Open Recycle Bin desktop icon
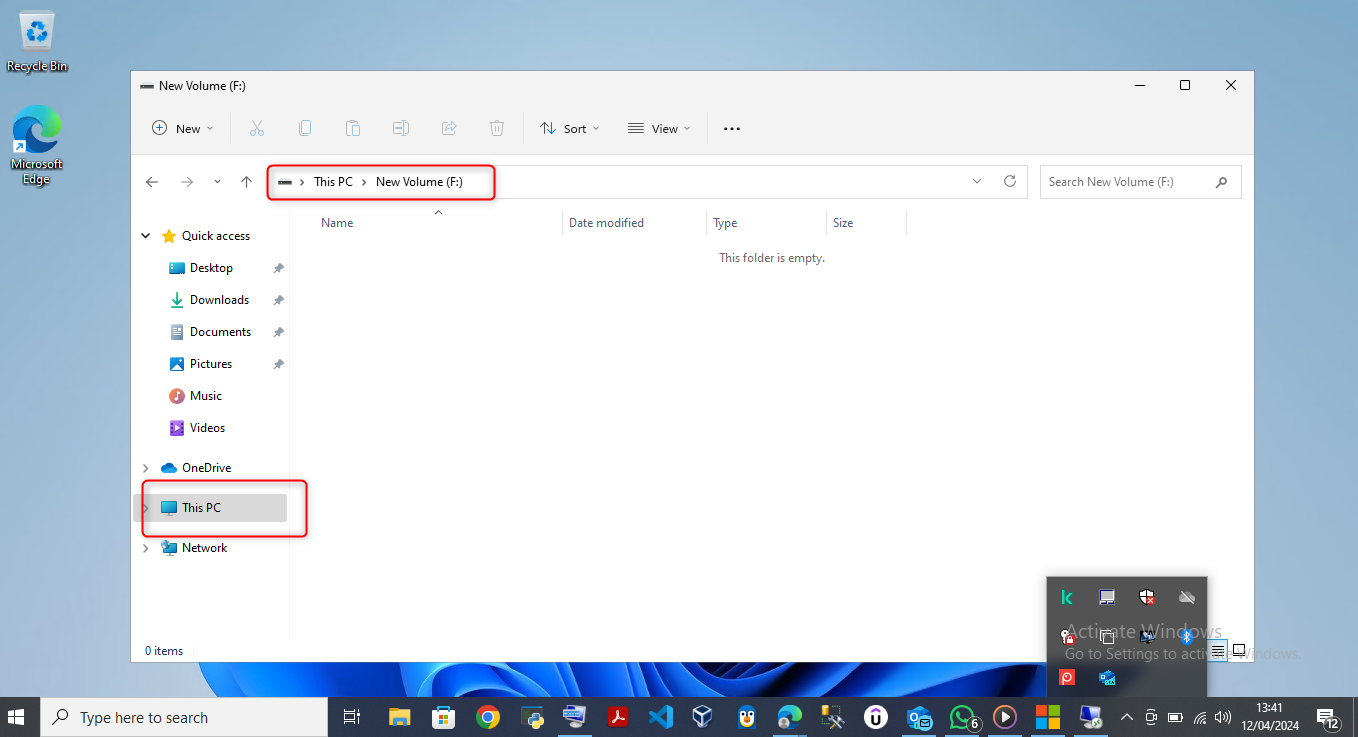This screenshot has width=1358, height=737. [37, 43]
